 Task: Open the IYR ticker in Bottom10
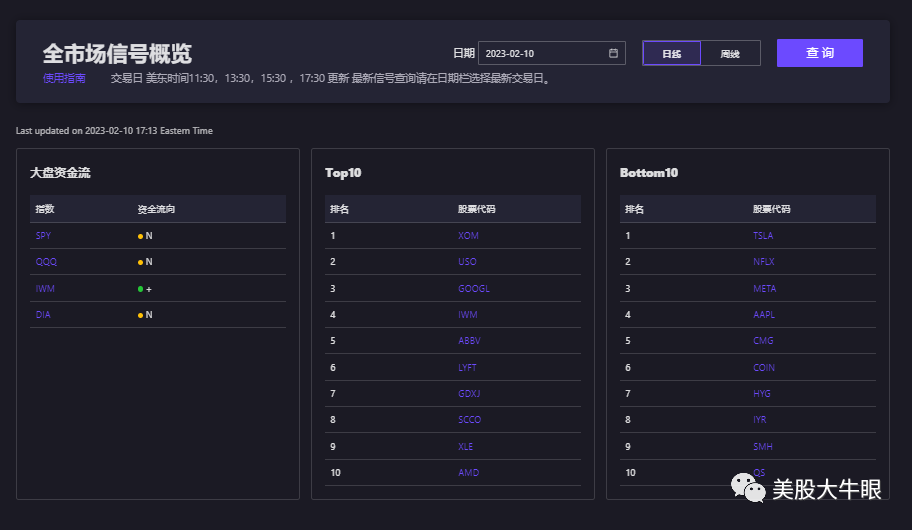760,420
